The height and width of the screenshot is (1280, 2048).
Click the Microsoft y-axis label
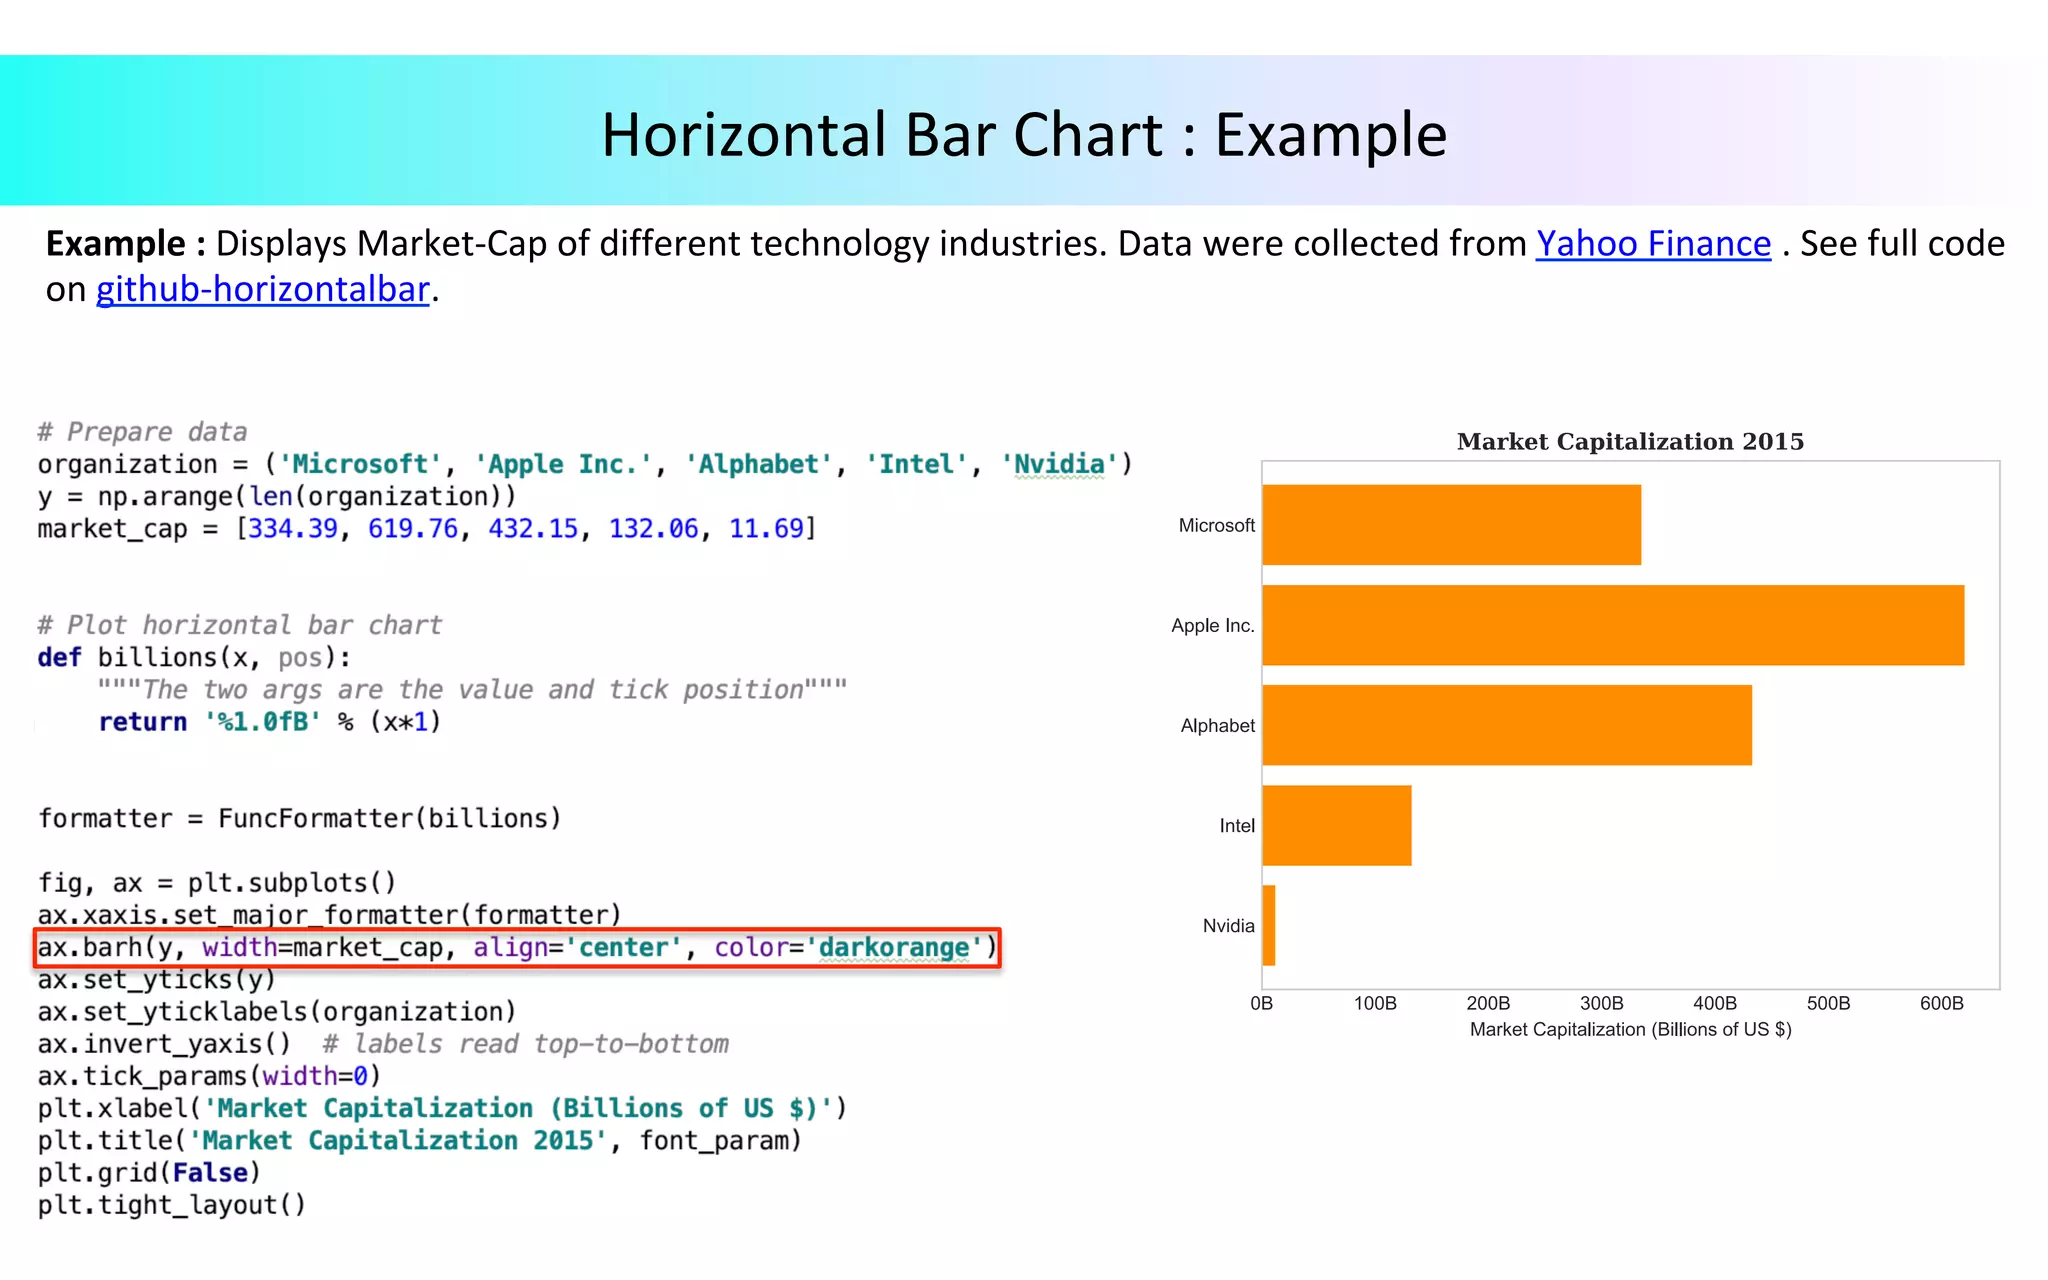coord(1216,525)
